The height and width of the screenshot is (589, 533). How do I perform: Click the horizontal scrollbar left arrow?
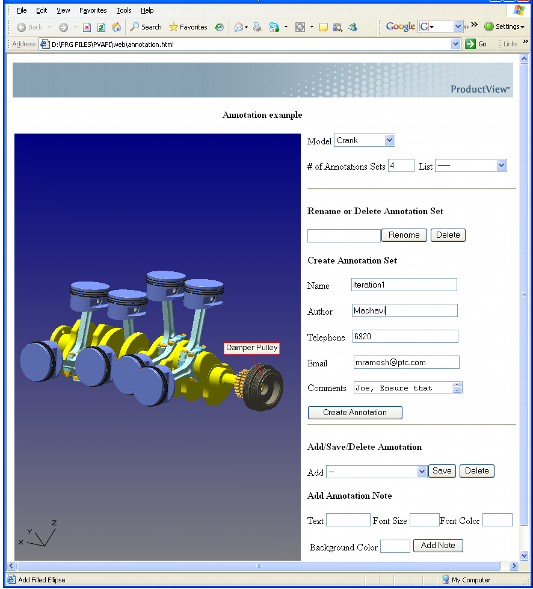pos(11,565)
